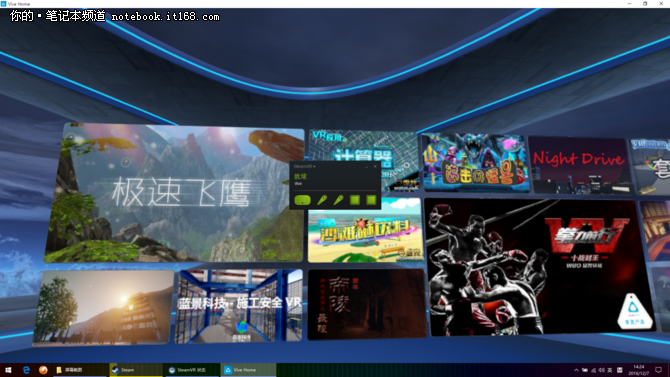Open the VR 计算器 app tile
Screen dimensions: 670x377
pyautogui.click(x=363, y=159)
